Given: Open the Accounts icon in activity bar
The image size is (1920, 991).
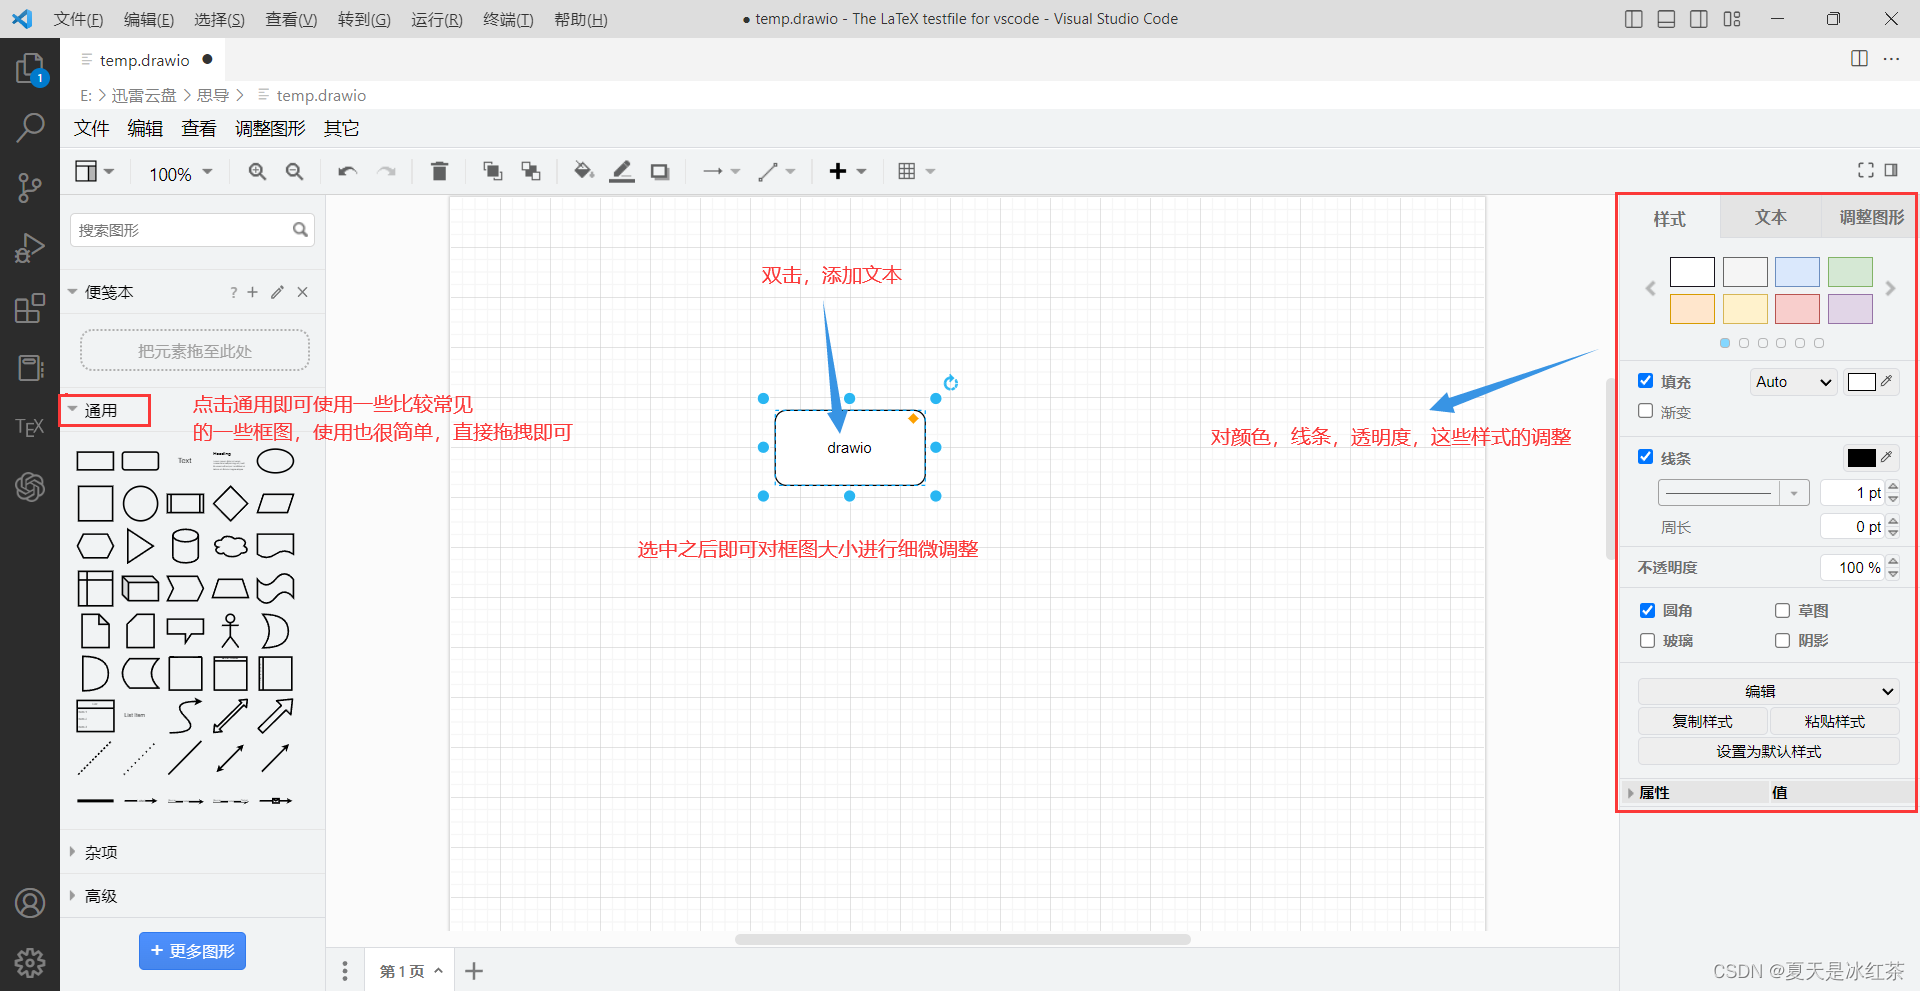Looking at the screenshot, I should 30,903.
